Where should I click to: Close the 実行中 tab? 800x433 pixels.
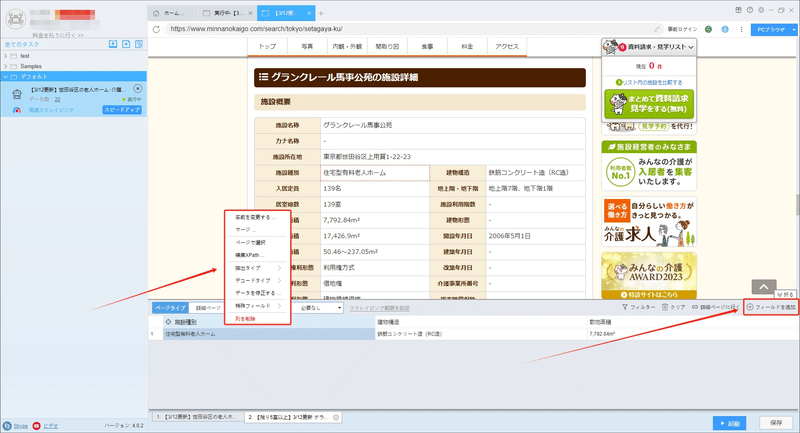tap(251, 13)
